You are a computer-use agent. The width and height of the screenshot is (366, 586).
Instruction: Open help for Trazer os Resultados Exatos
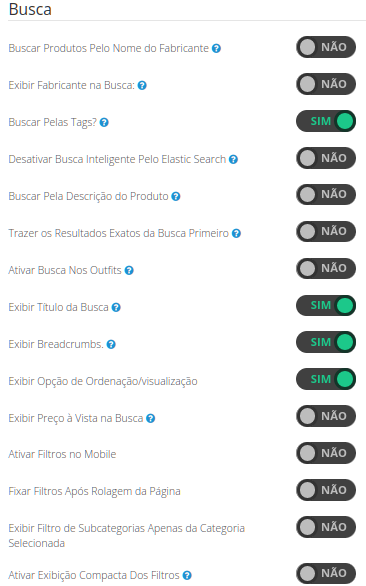pyautogui.click(x=236, y=233)
